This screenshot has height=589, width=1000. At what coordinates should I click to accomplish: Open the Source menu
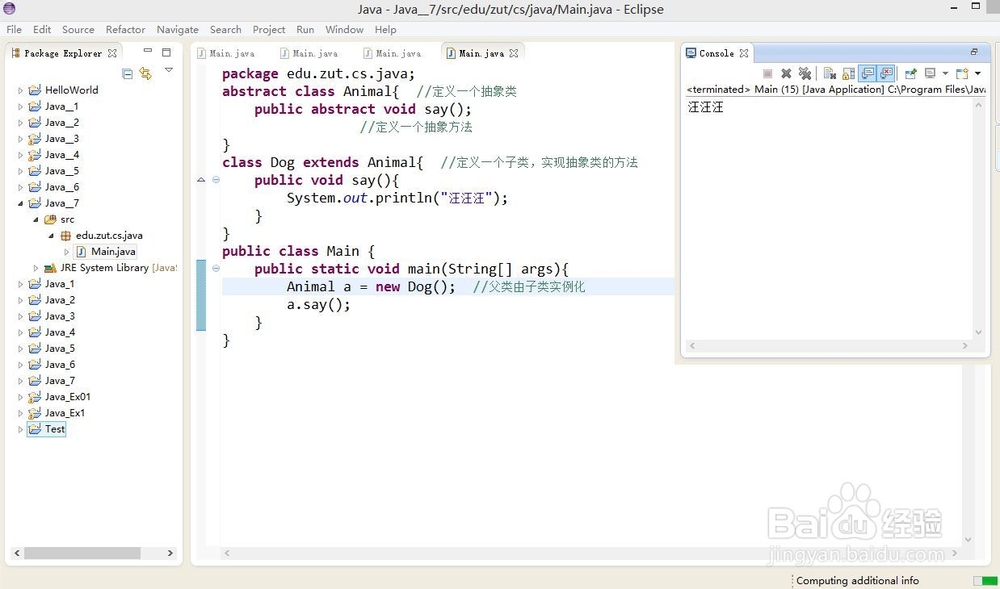78,29
